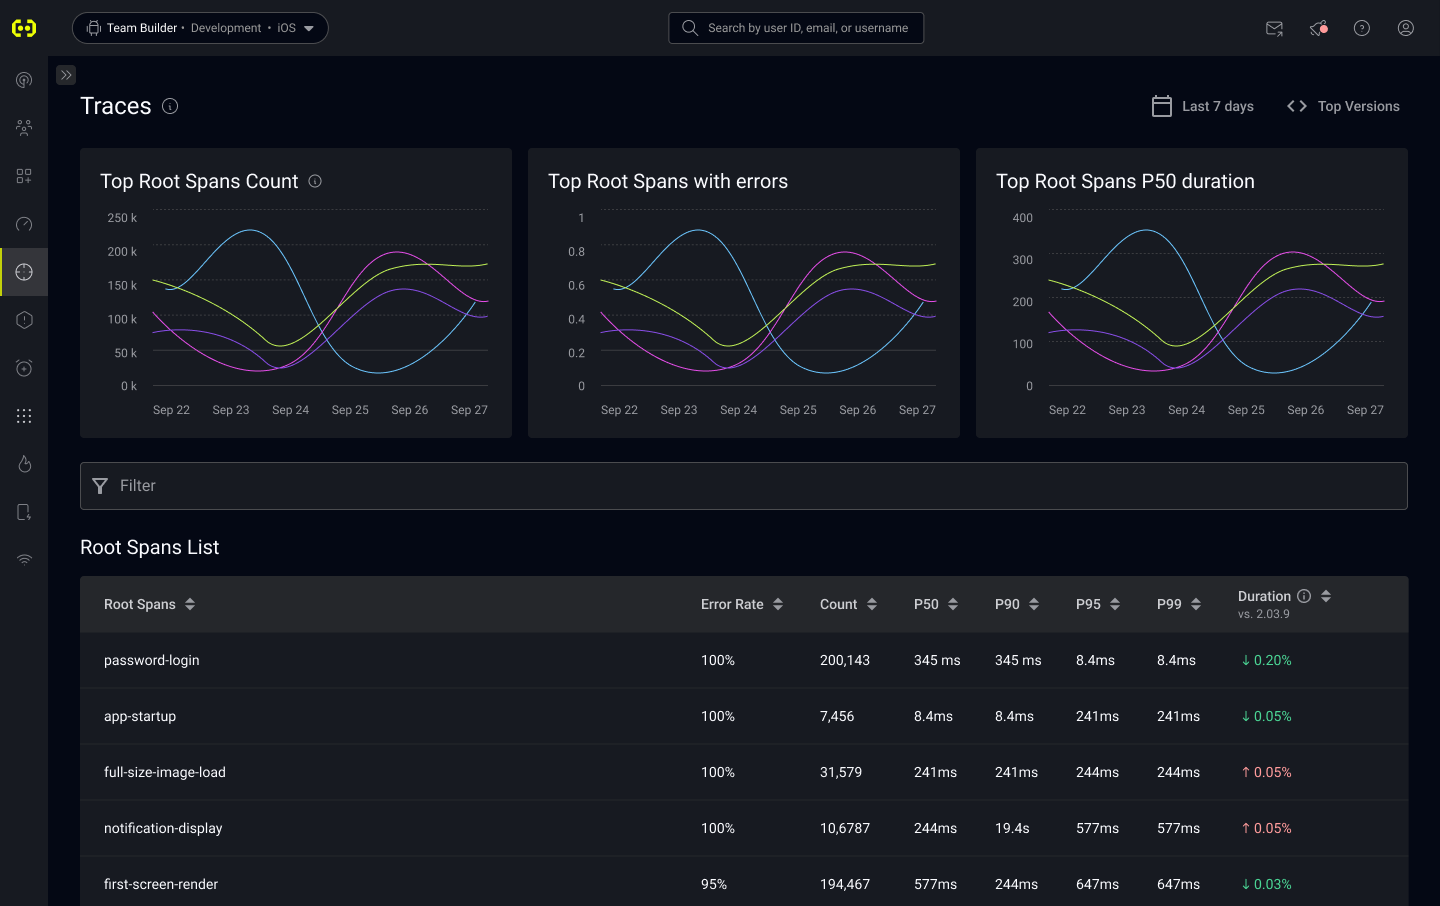The width and height of the screenshot is (1440, 906).
Task: Open the mail inbox icon
Action: pos(1274,28)
